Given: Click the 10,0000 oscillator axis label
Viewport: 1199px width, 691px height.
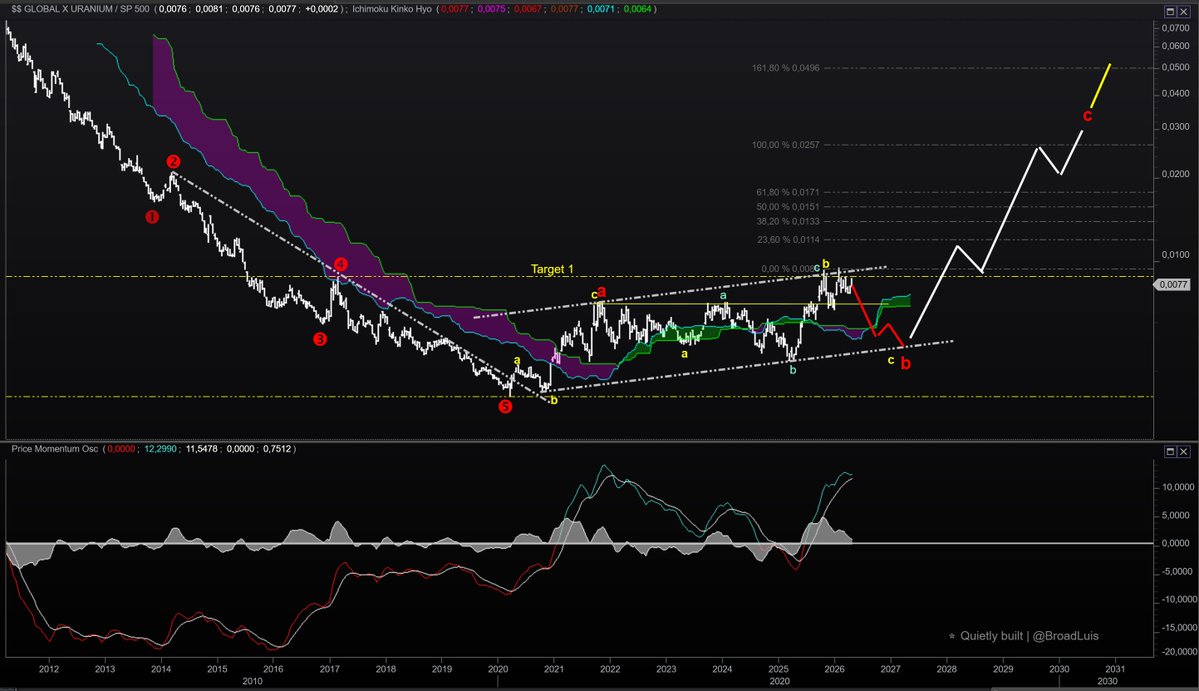Looking at the screenshot, I should pyautogui.click(x=1178, y=487).
